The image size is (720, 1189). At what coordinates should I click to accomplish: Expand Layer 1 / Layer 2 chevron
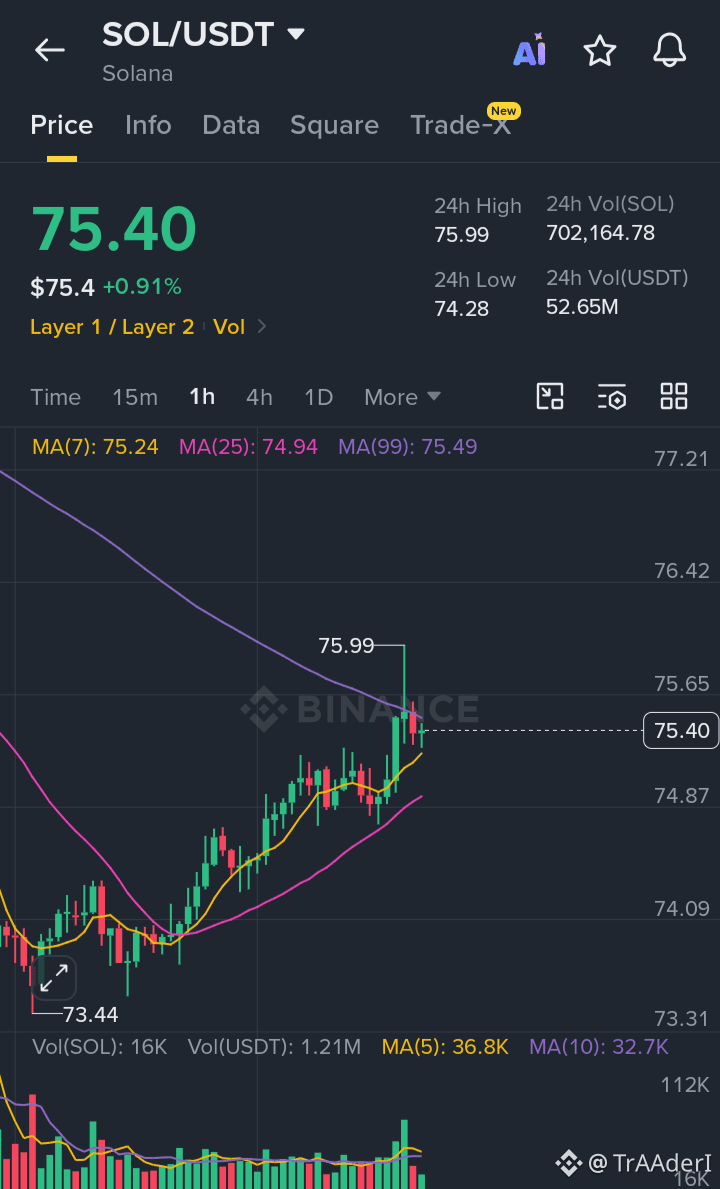(x=262, y=326)
